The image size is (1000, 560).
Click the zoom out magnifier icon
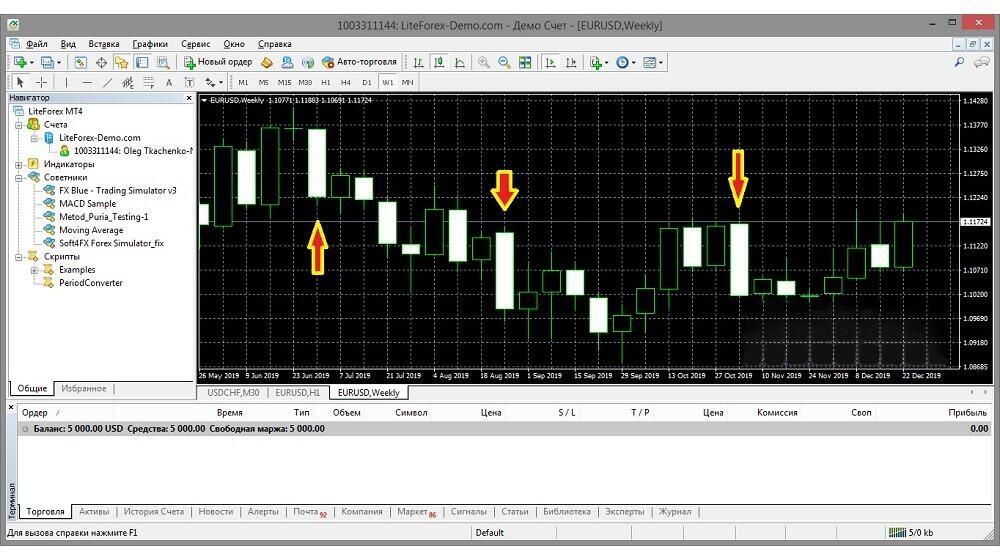pyautogui.click(x=504, y=62)
